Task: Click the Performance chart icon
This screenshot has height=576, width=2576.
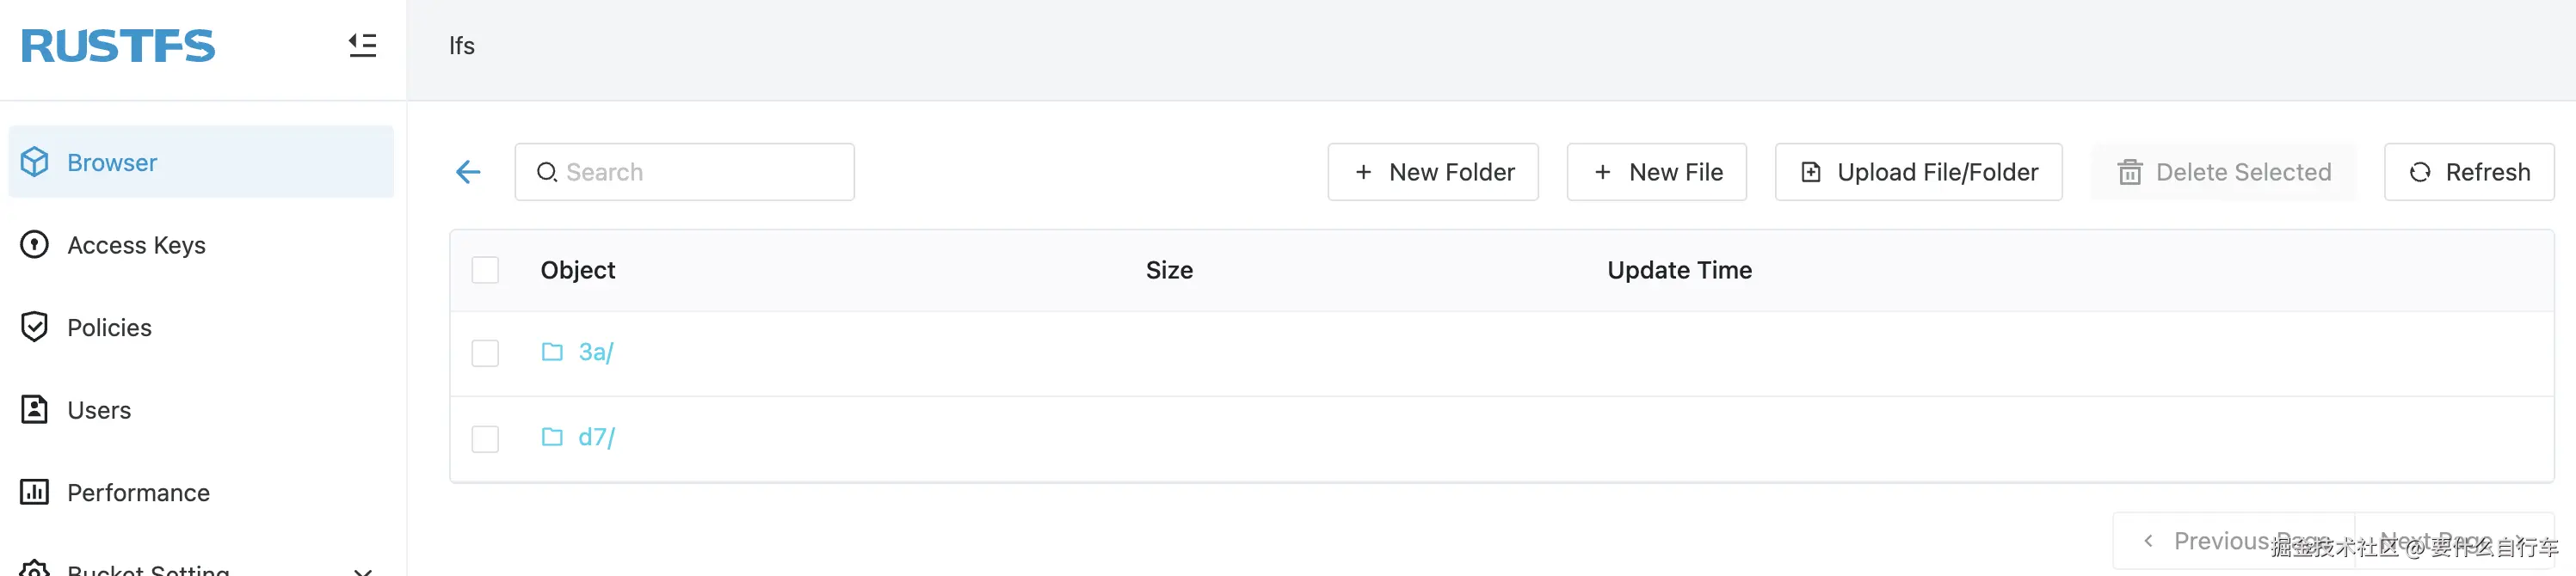Action: coord(35,492)
